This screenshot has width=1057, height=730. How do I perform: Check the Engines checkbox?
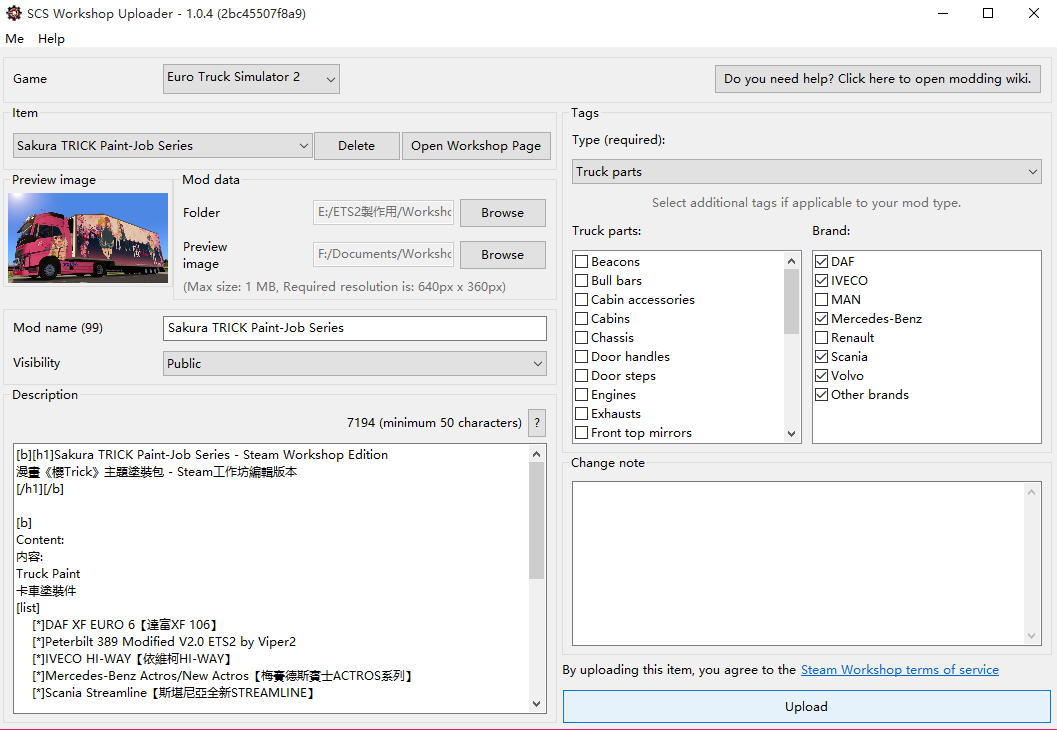click(x=582, y=394)
